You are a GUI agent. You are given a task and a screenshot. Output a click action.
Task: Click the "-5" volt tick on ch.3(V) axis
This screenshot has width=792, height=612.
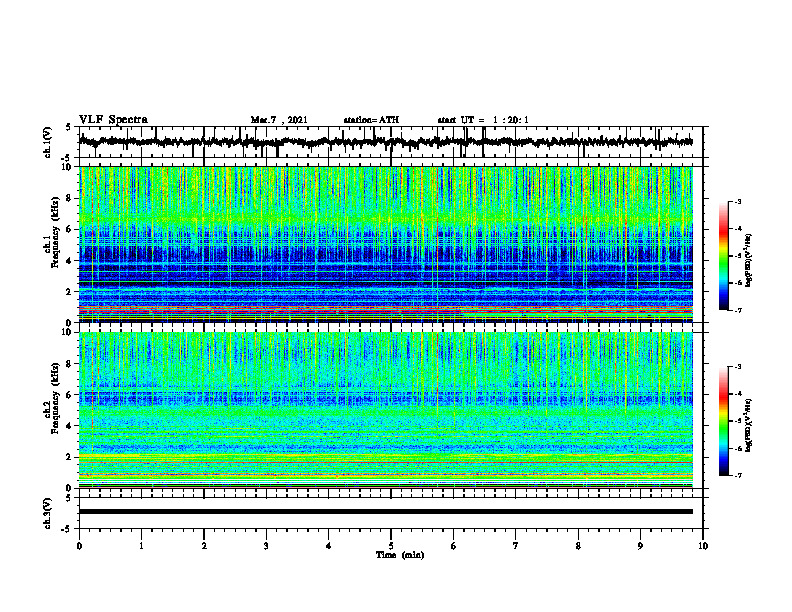point(67,529)
